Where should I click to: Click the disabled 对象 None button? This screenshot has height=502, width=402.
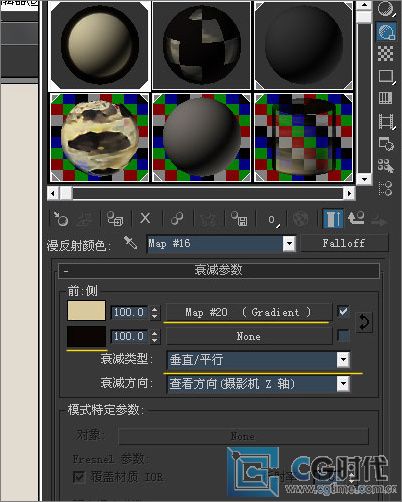click(243, 436)
